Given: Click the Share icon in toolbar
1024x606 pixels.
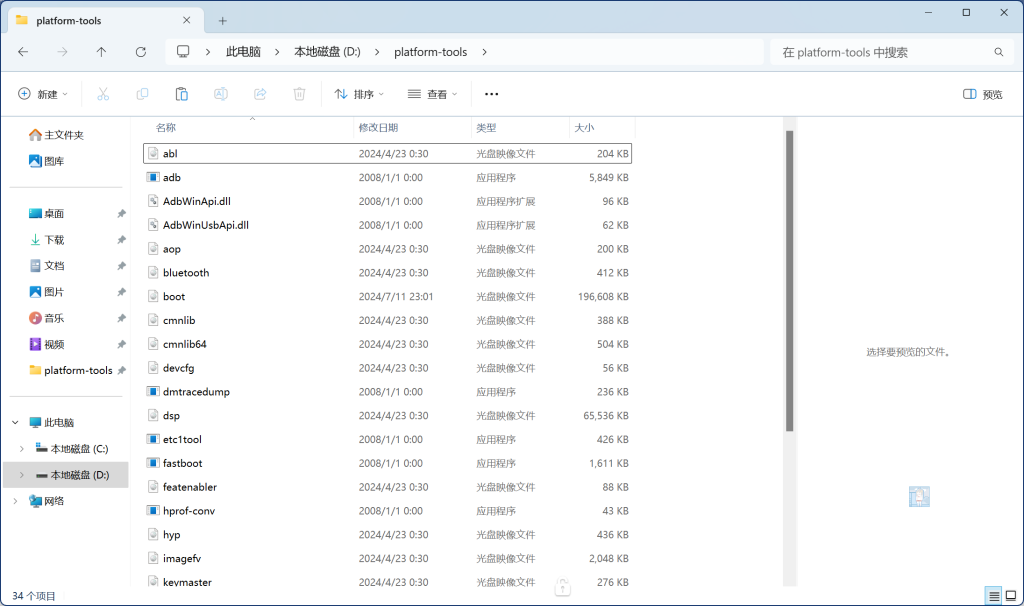Looking at the screenshot, I should pos(260,94).
